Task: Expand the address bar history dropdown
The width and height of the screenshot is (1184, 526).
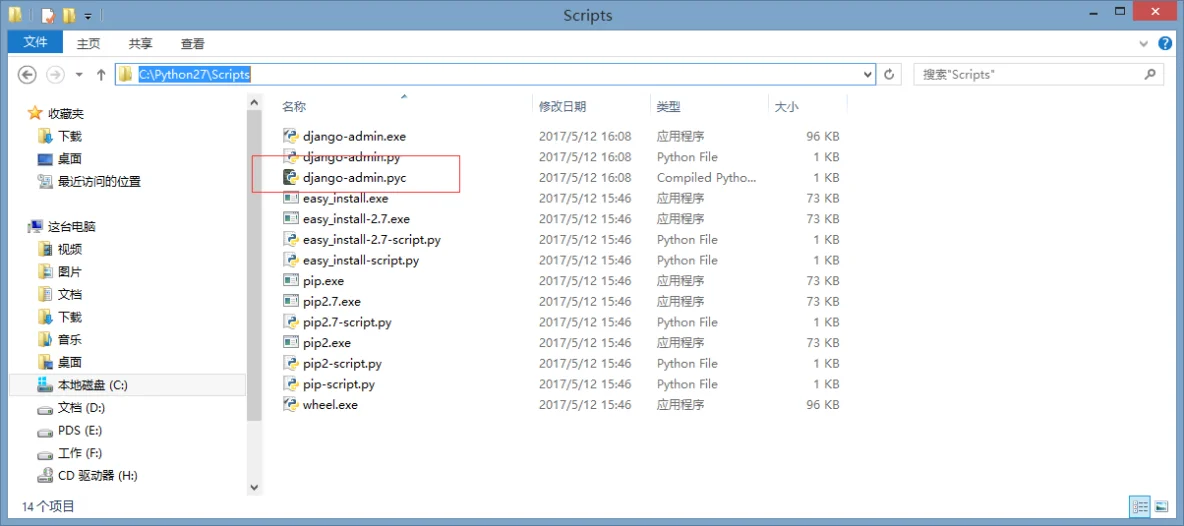Action: pyautogui.click(x=868, y=74)
